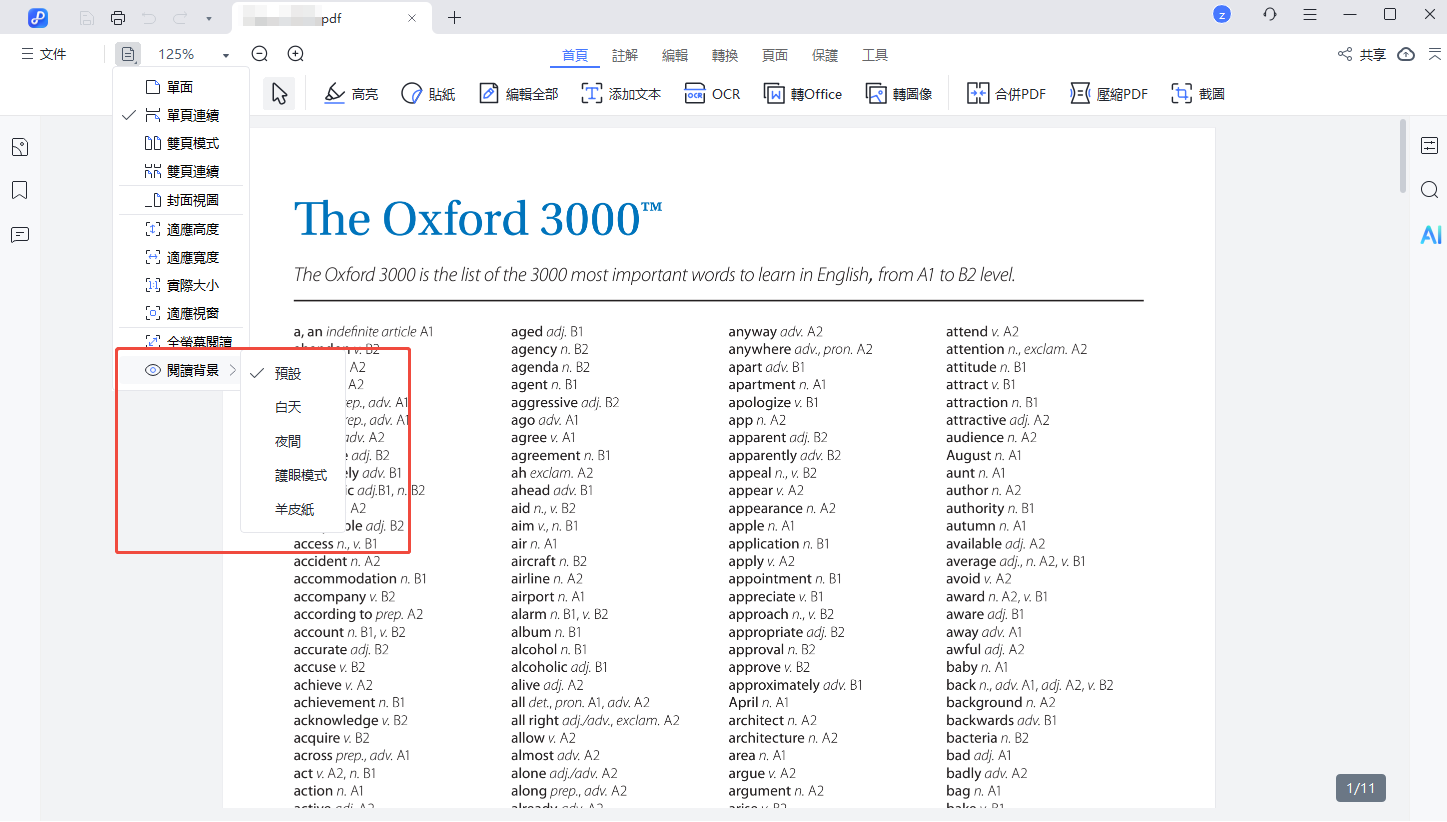Select 雙頁模式 two-page mode
This screenshot has height=822, width=1447.
click(x=181, y=143)
